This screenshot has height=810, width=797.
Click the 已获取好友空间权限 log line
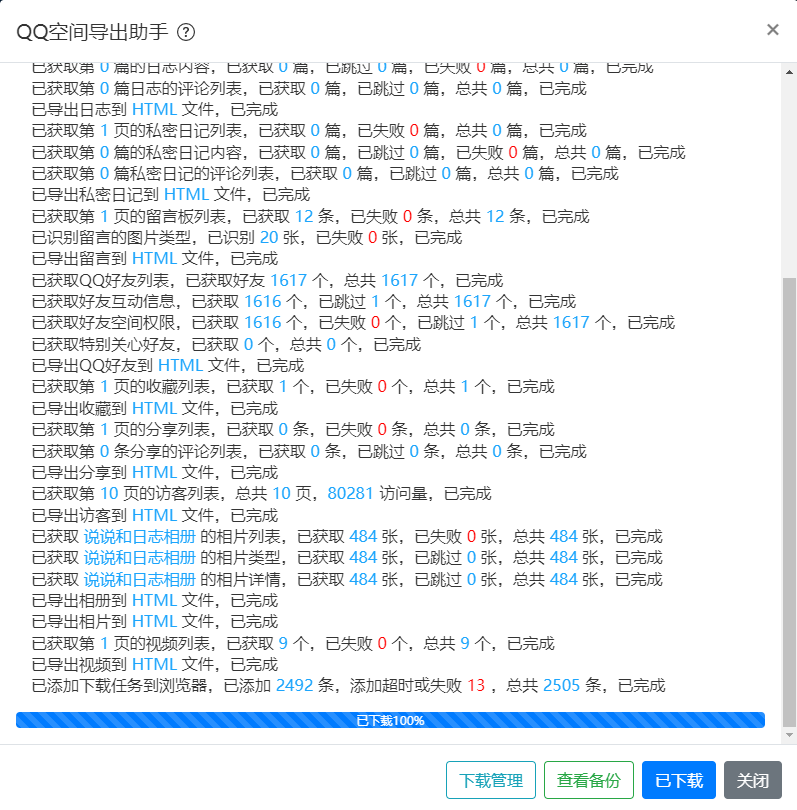click(x=353, y=323)
